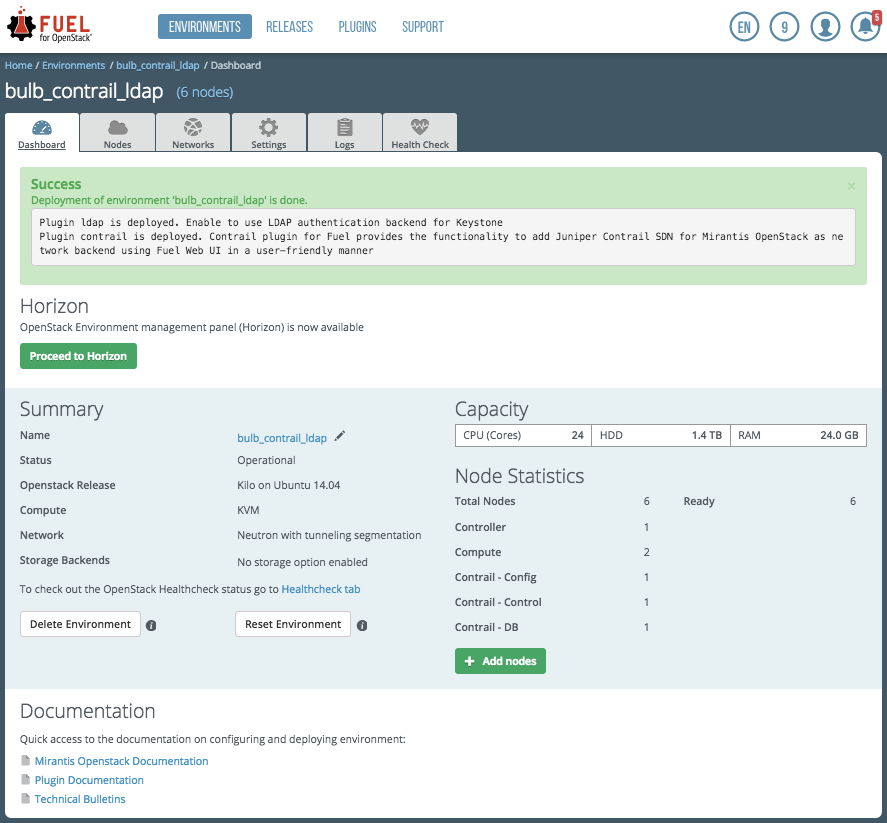This screenshot has width=887, height=823.
Task: Click info icon beside Reset Environment
Action: [362, 626]
